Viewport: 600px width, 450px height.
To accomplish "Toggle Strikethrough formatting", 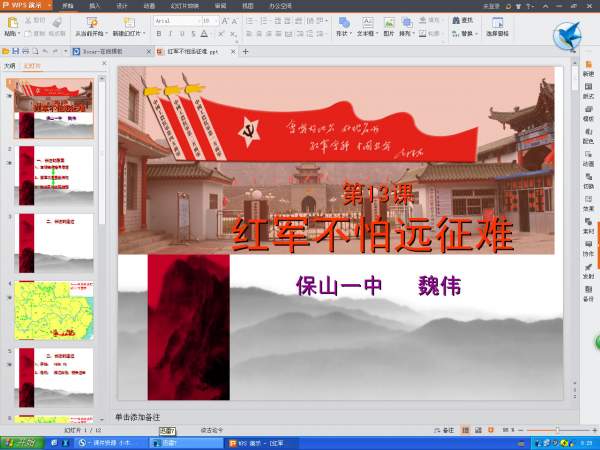I will tap(194, 34).
